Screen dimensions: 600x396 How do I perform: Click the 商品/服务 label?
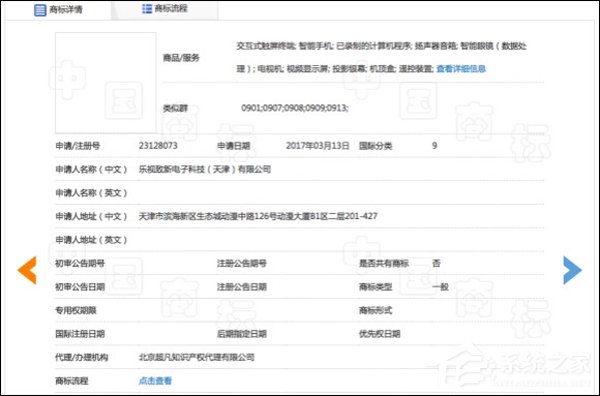181,58
